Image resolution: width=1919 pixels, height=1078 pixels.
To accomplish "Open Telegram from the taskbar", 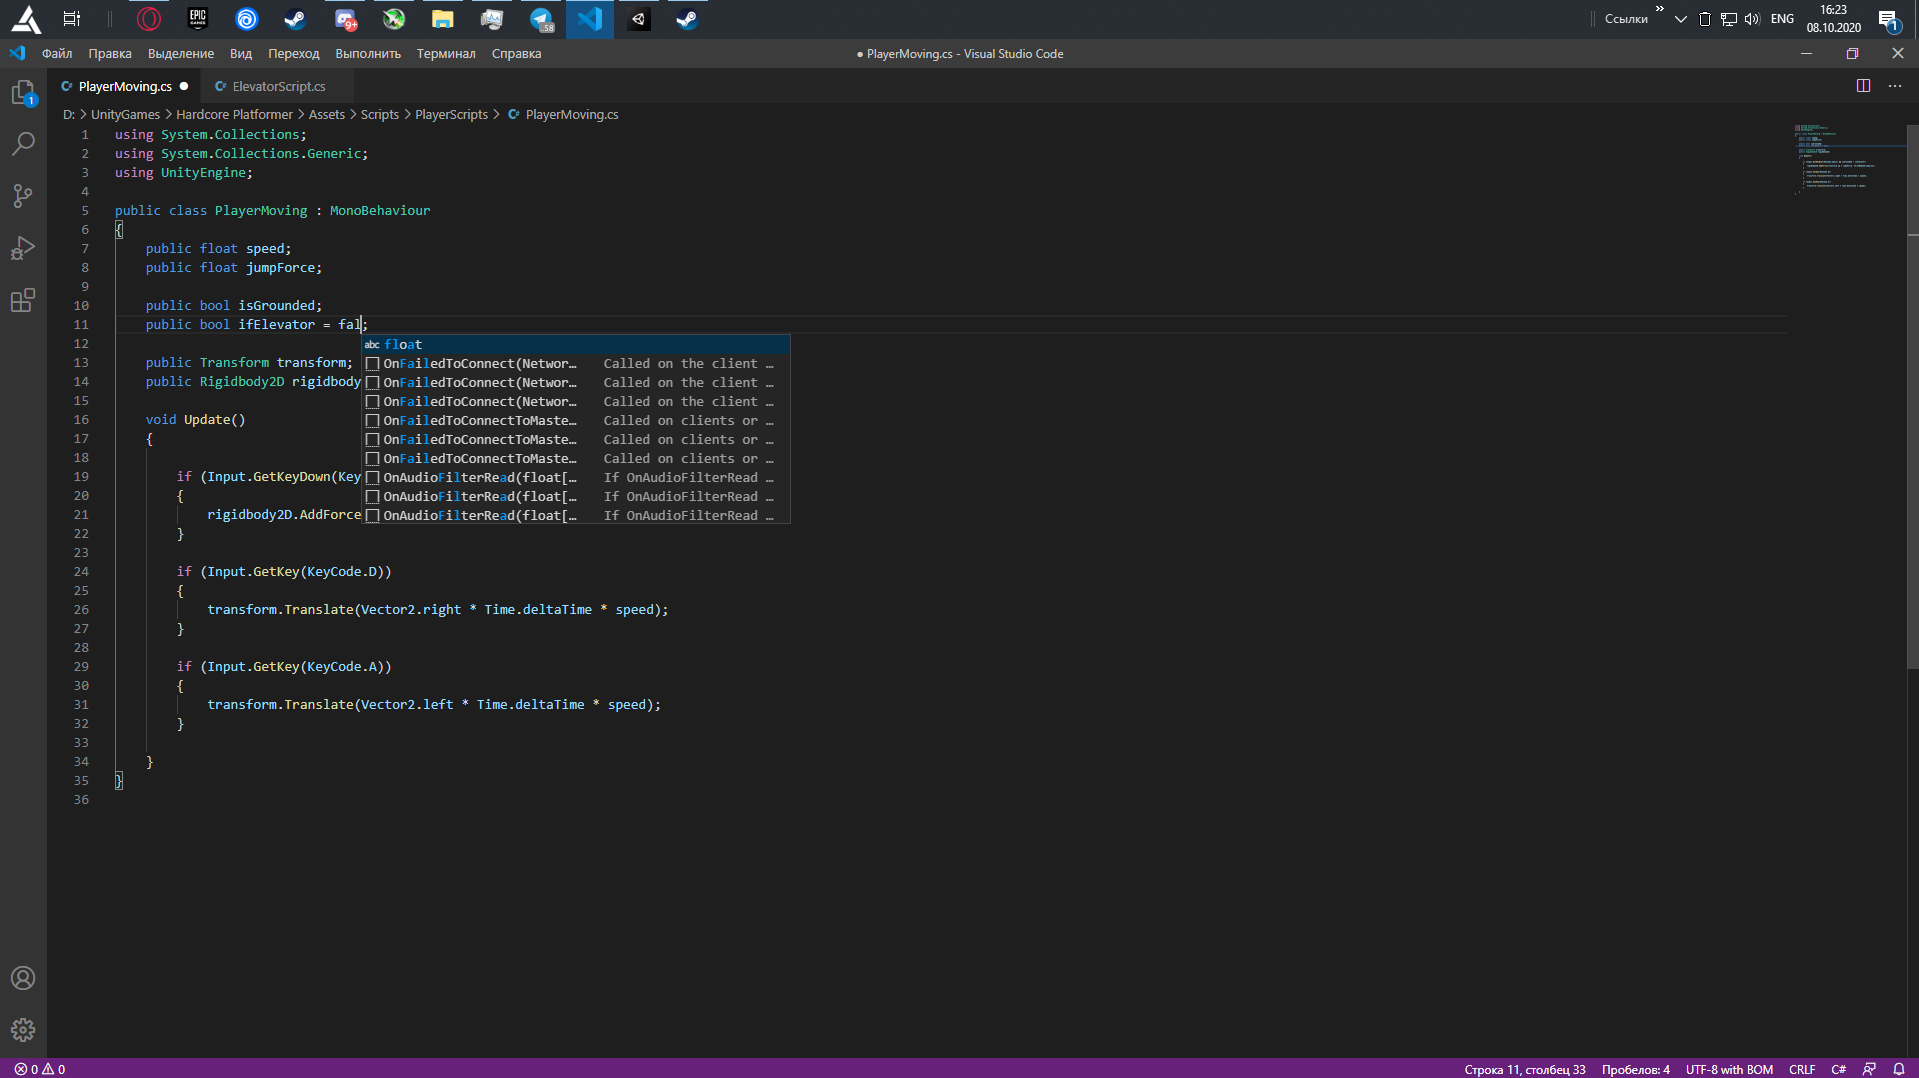I will [x=541, y=19].
